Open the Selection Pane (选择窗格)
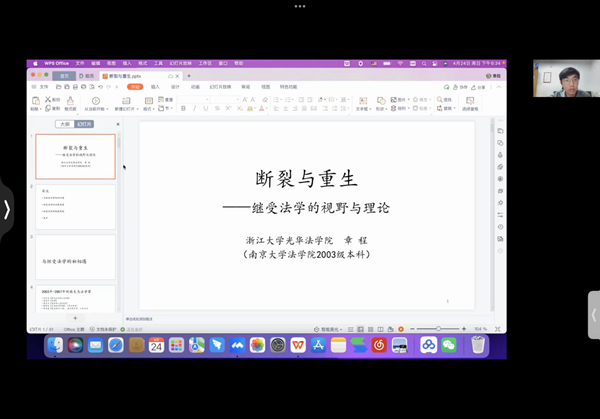The image size is (600, 419). tap(470, 102)
